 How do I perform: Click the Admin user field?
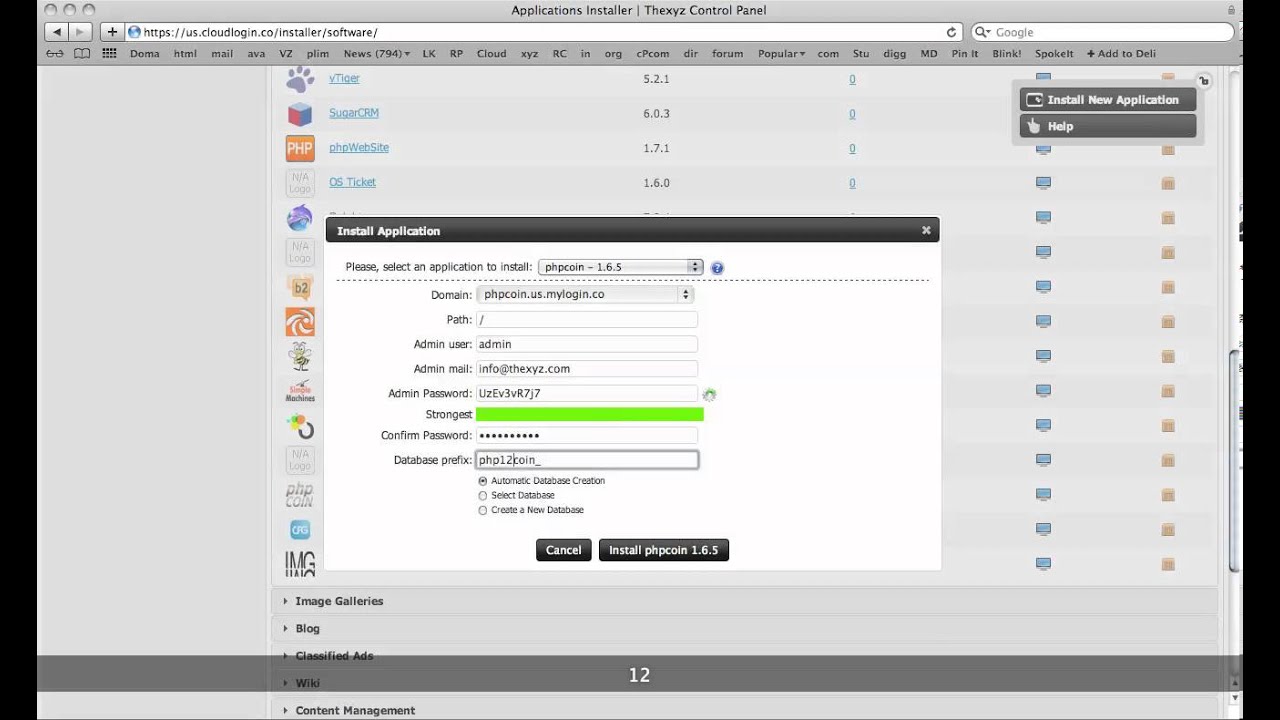pos(587,344)
